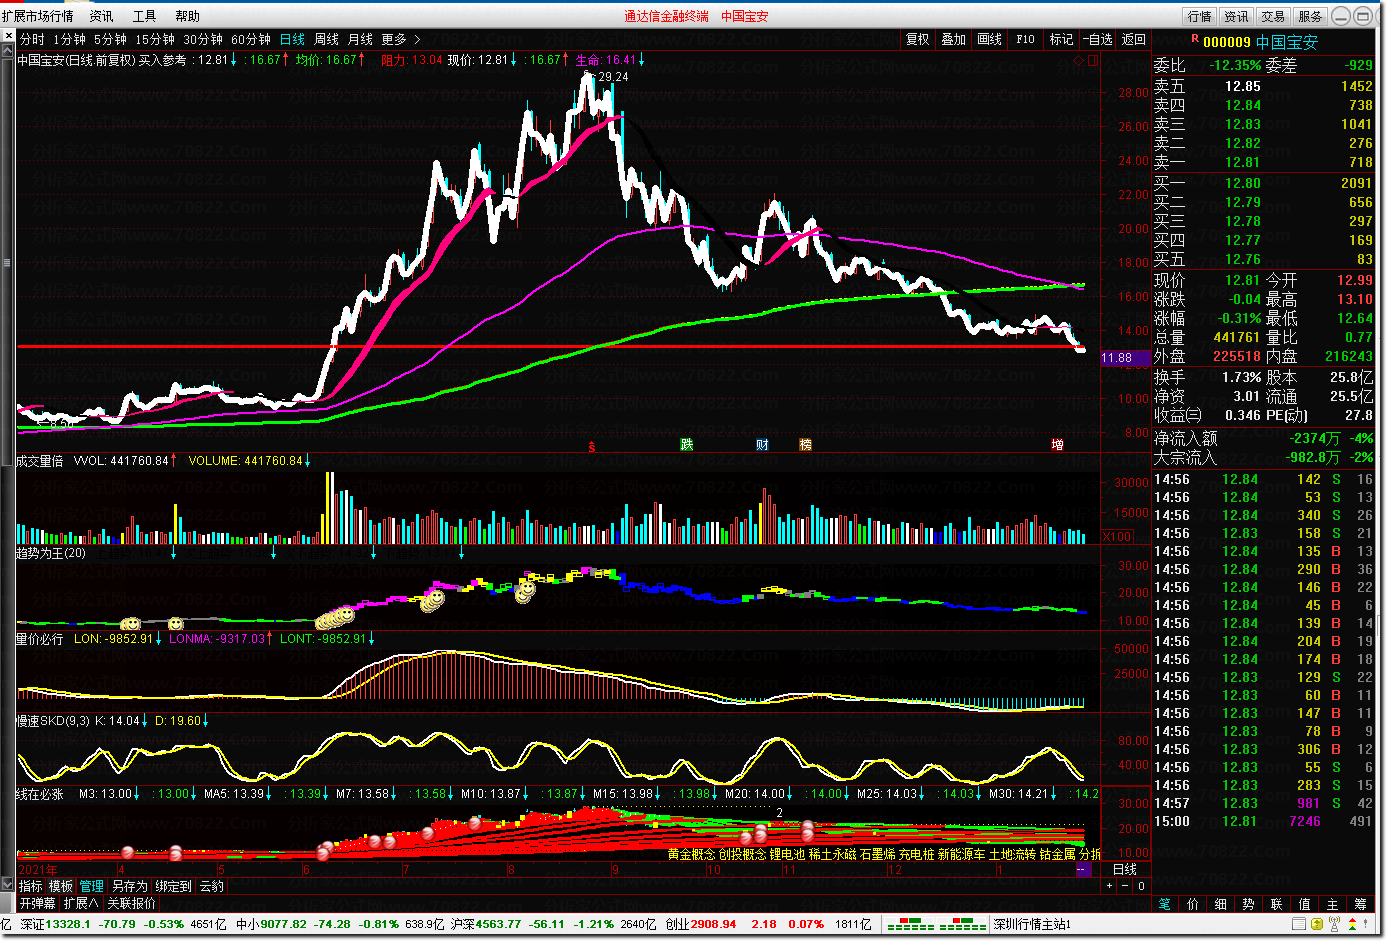Select the 日线 daily period

[x=293, y=39]
